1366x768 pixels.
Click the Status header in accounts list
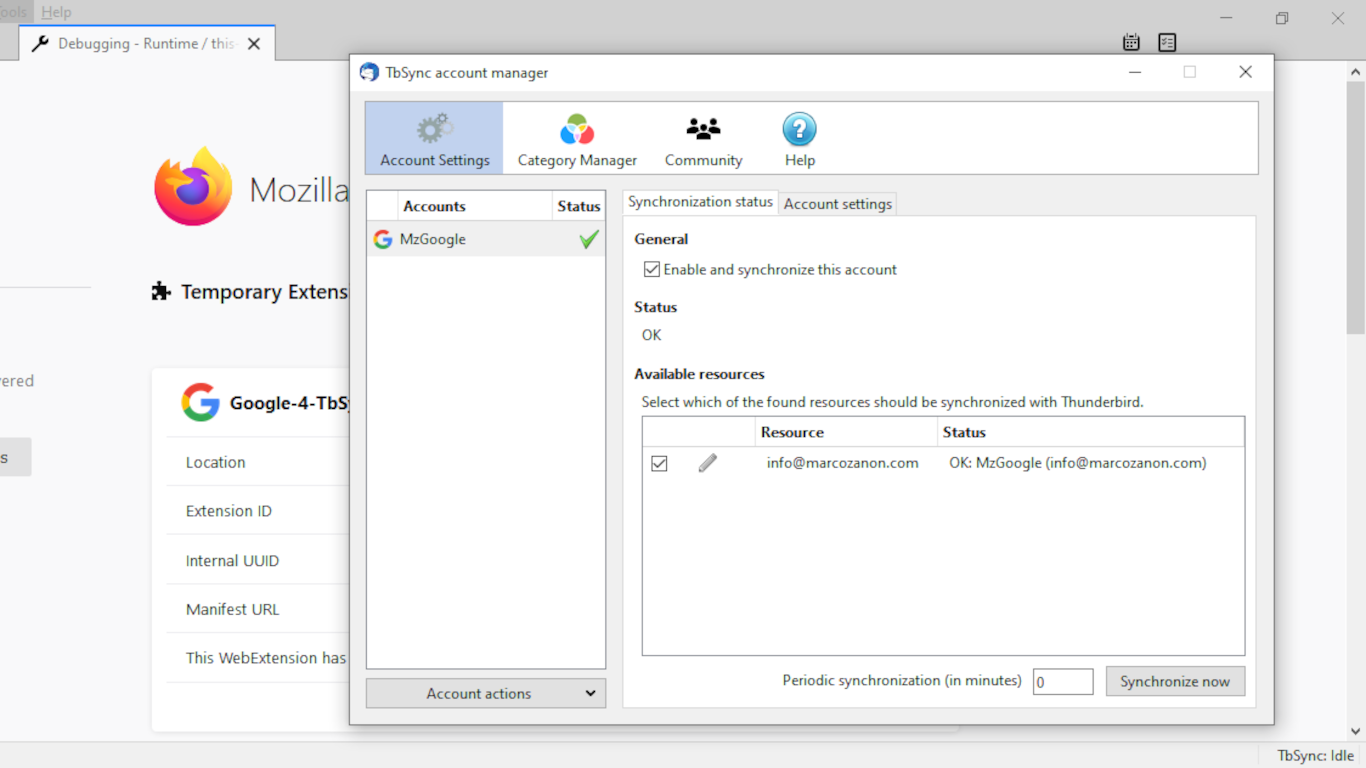click(x=579, y=206)
